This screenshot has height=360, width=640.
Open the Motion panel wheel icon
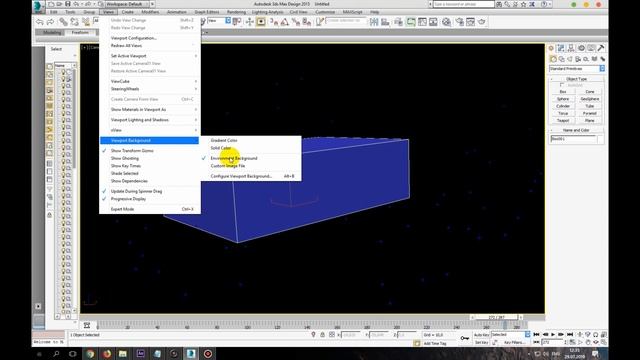[x=581, y=48]
